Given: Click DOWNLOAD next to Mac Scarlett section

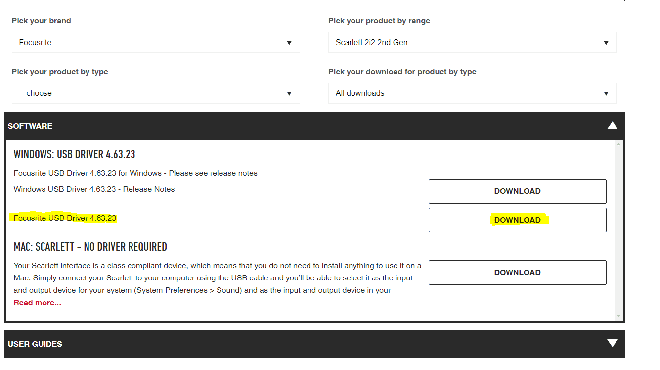Looking at the screenshot, I should [518, 272].
